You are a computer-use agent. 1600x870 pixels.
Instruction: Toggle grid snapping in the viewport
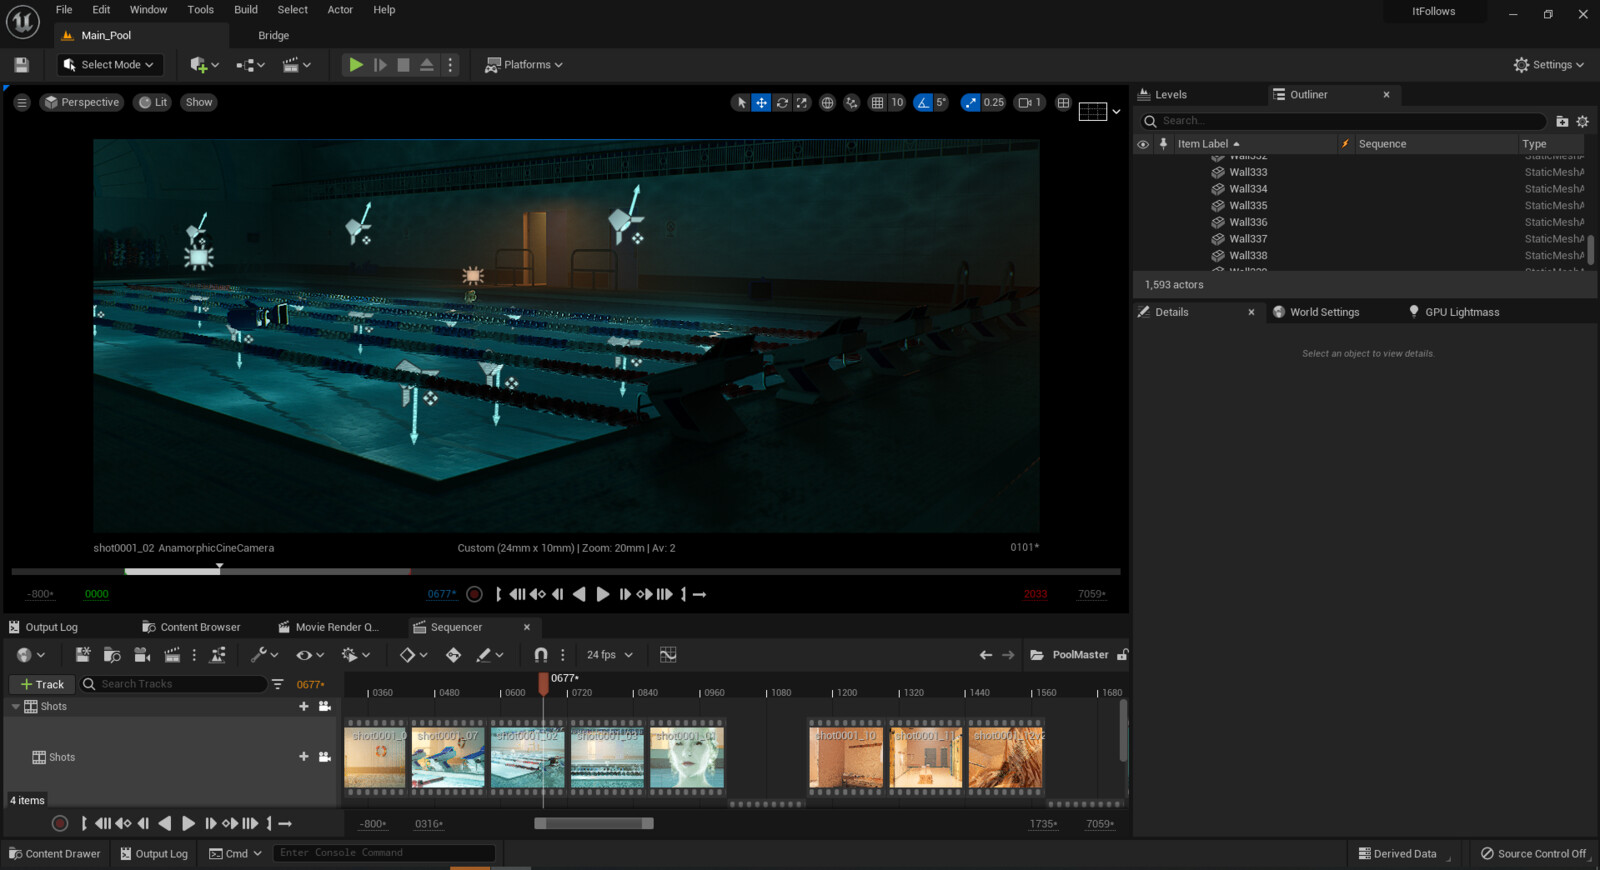(x=877, y=102)
